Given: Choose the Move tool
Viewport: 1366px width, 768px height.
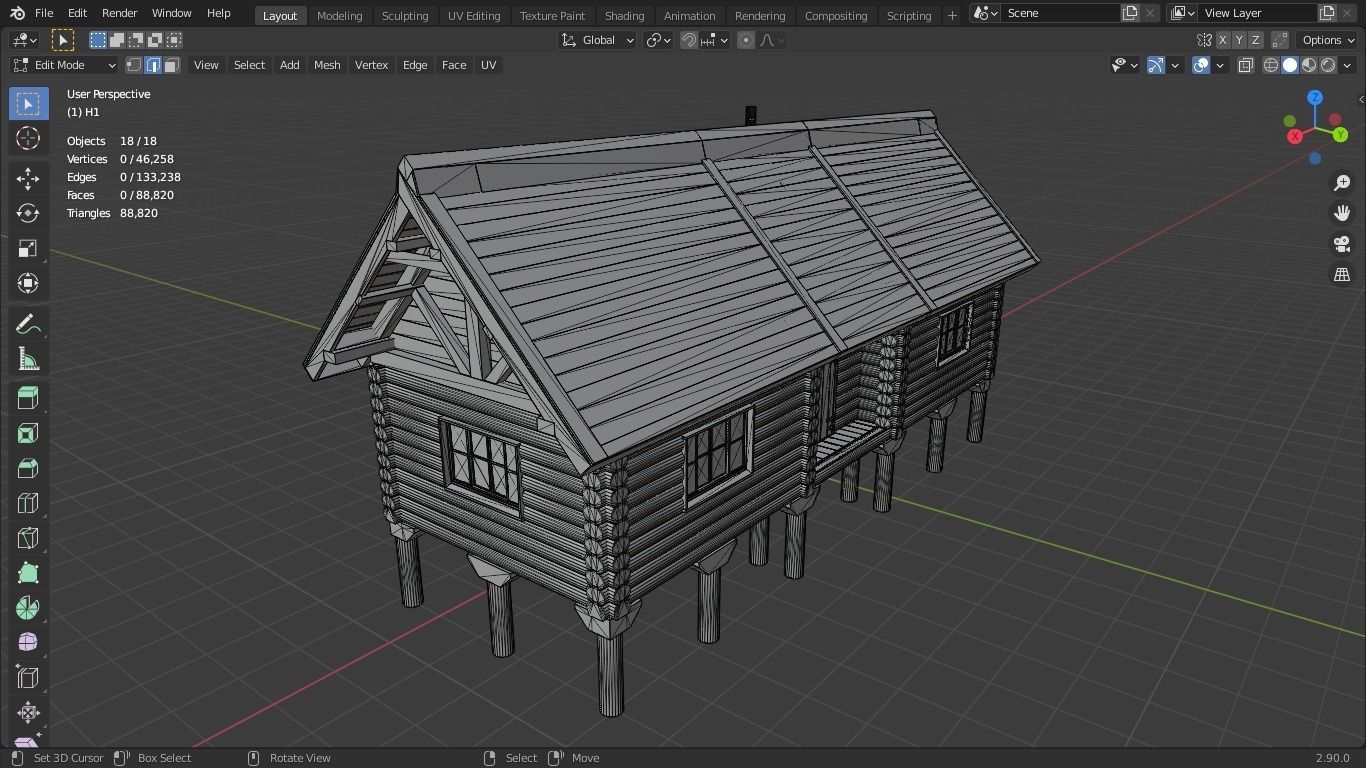Looking at the screenshot, I should click(28, 178).
